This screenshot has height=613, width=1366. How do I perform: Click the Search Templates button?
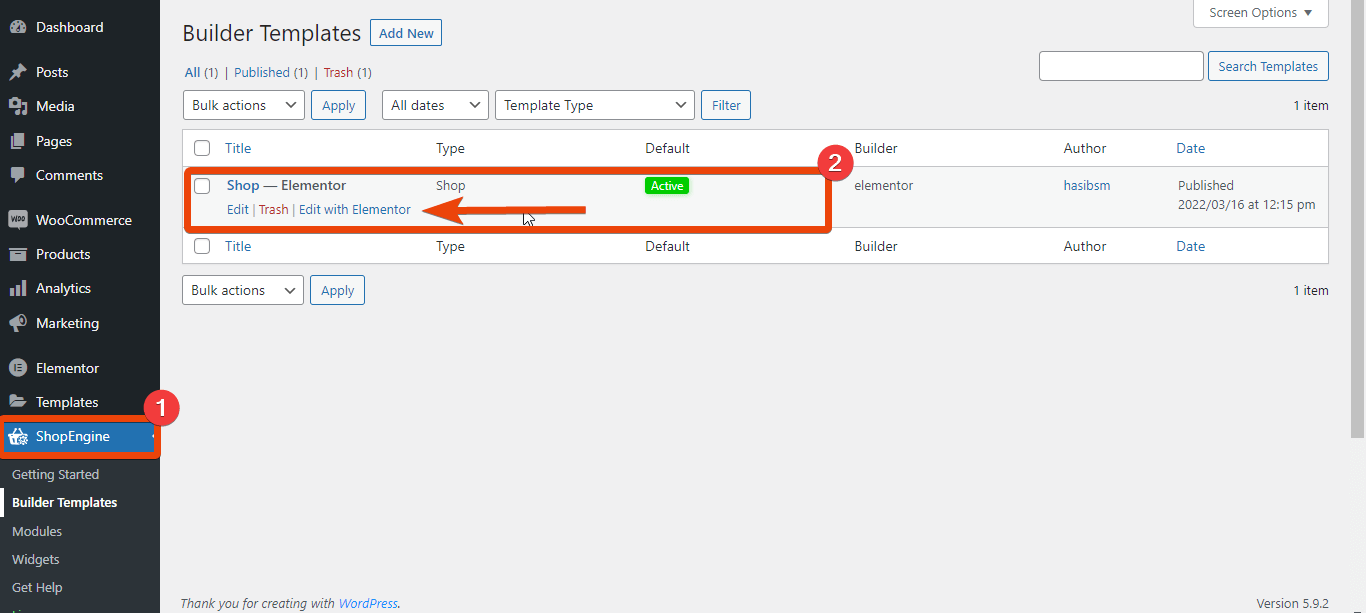(1268, 66)
